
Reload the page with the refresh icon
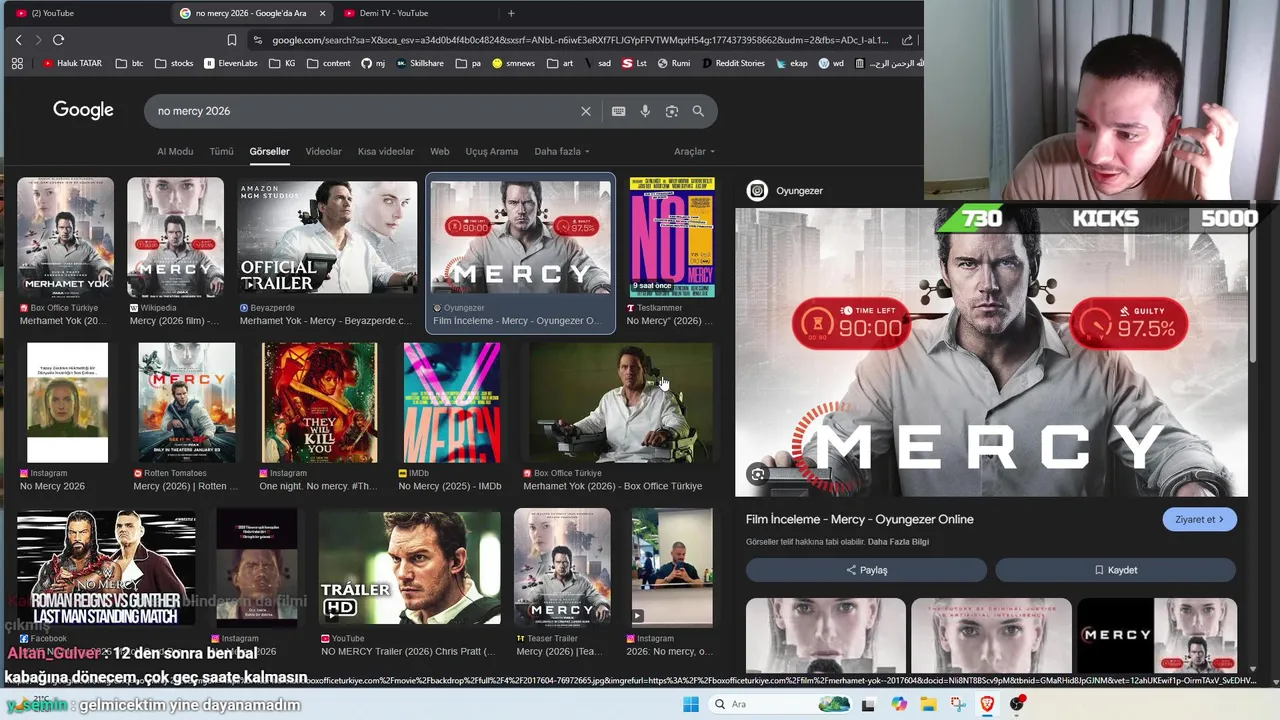(58, 40)
